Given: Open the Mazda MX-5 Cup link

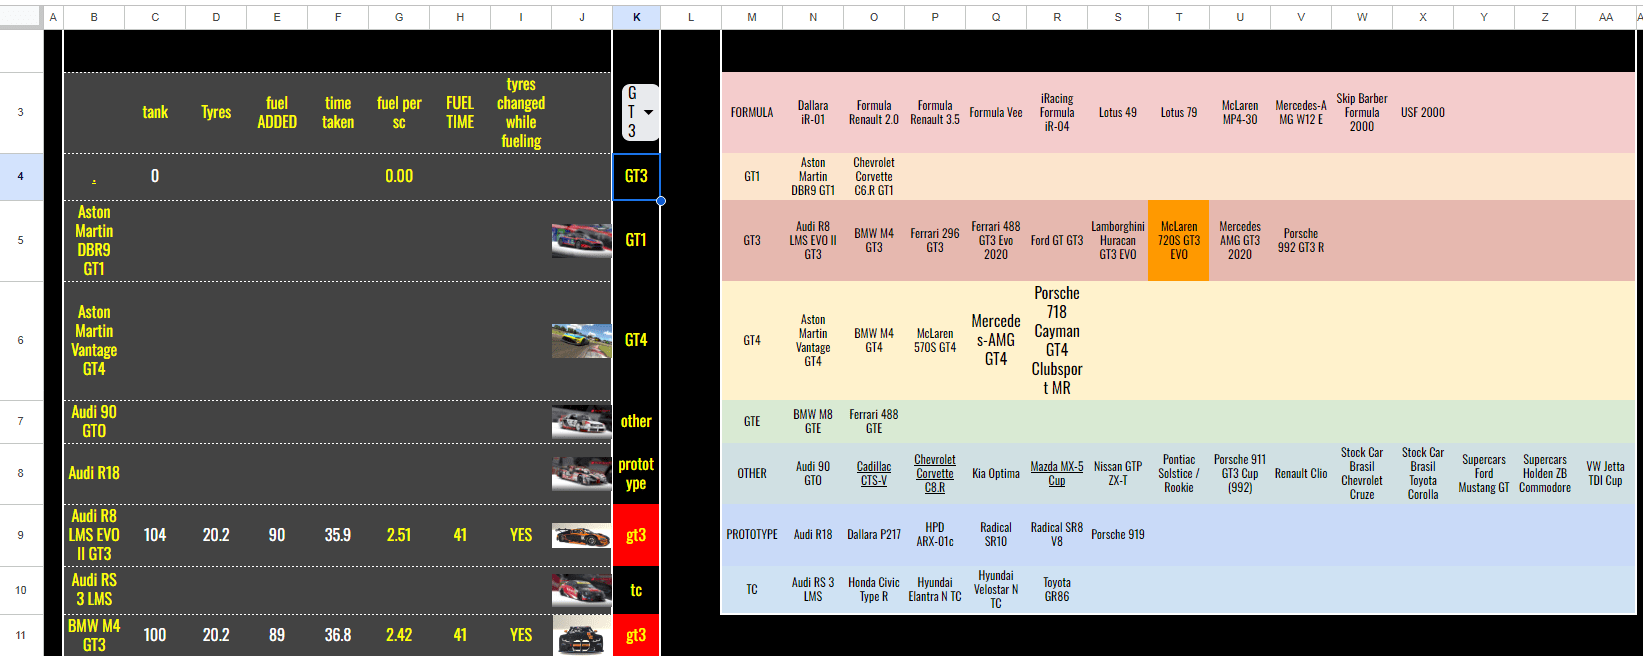Looking at the screenshot, I should (1057, 474).
